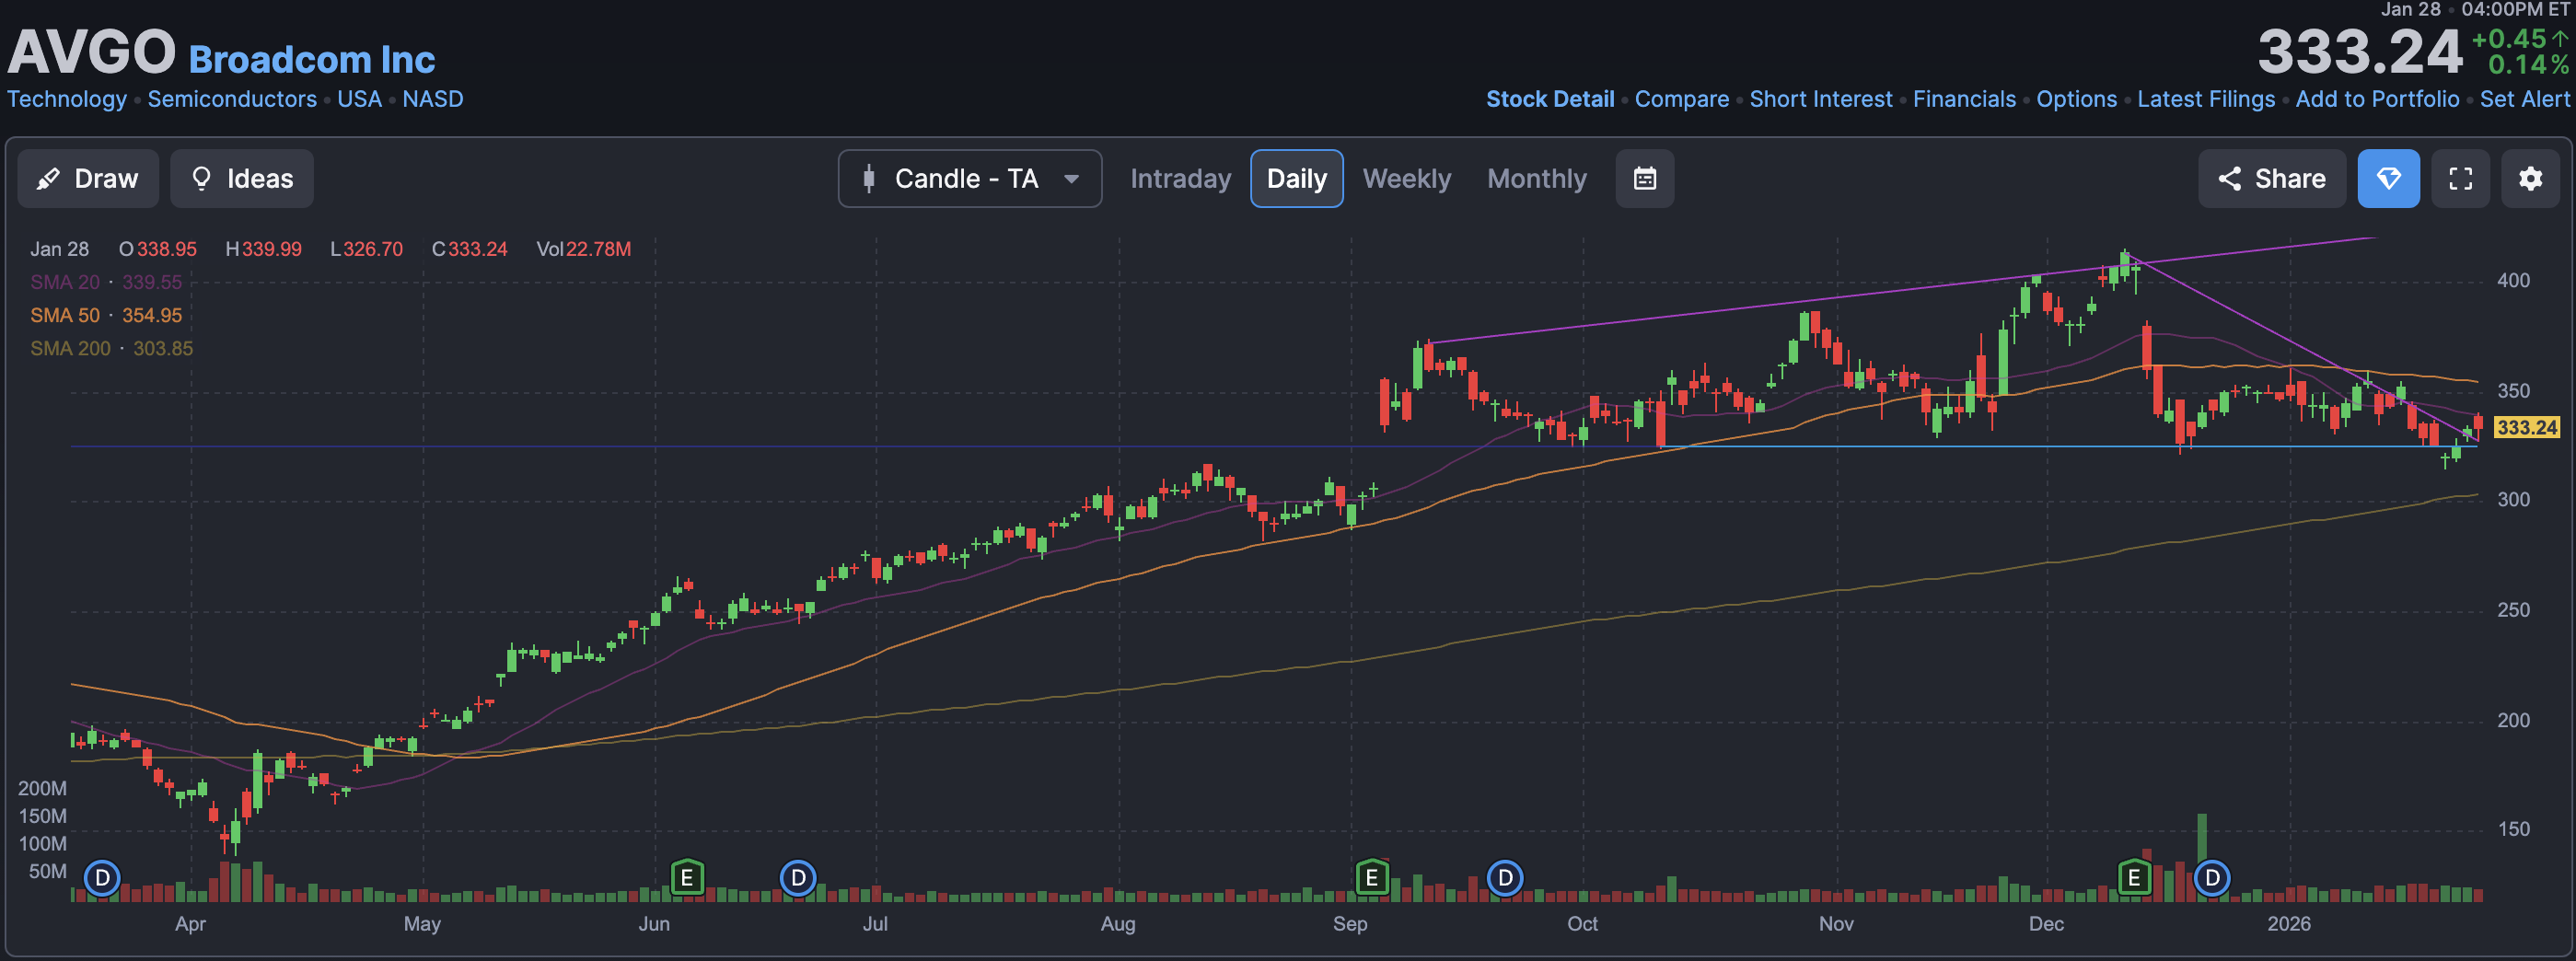
Task: Click the earnings marker in early June
Action: coord(687,879)
